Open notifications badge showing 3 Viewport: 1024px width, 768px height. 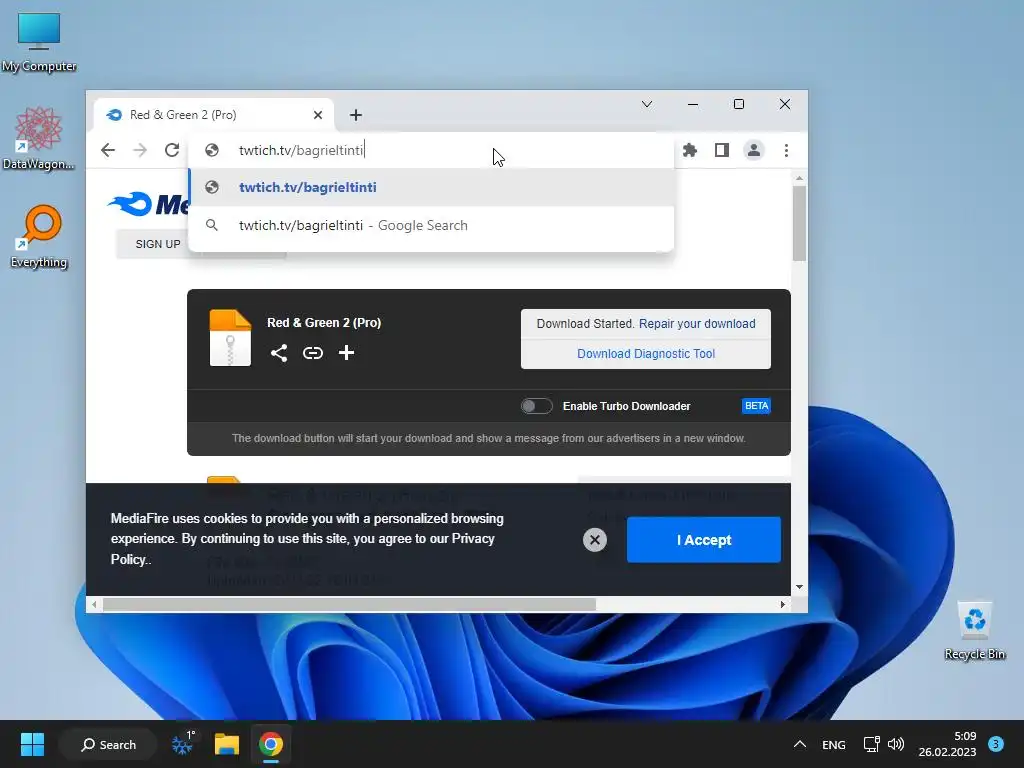[x=996, y=744]
